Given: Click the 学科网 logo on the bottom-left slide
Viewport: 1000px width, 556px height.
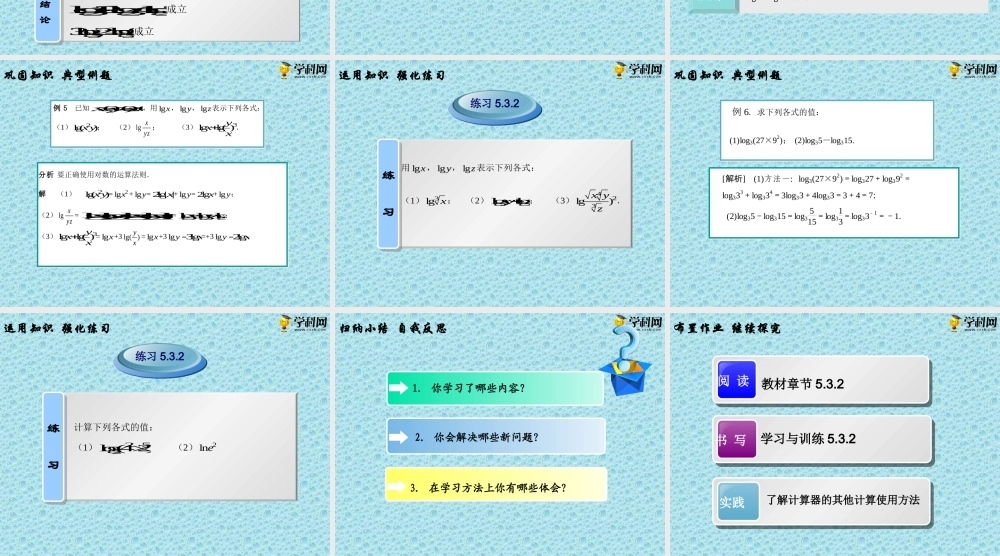Looking at the screenshot, I should tap(304, 323).
